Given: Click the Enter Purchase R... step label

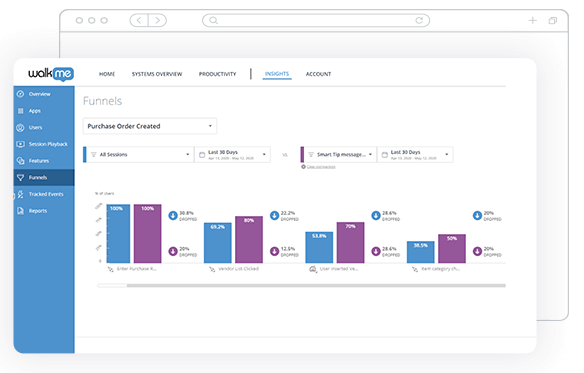Looking at the screenshot, I should point(137,269).
